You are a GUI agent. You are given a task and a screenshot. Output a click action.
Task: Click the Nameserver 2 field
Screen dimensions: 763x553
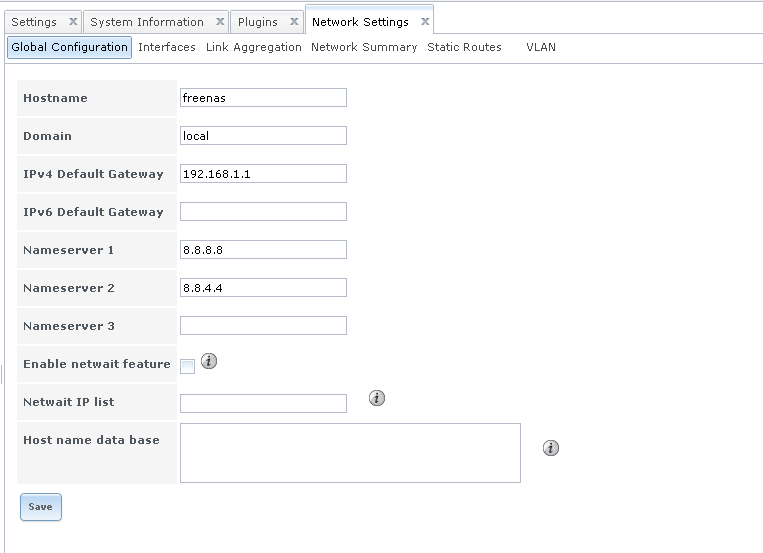263,287
